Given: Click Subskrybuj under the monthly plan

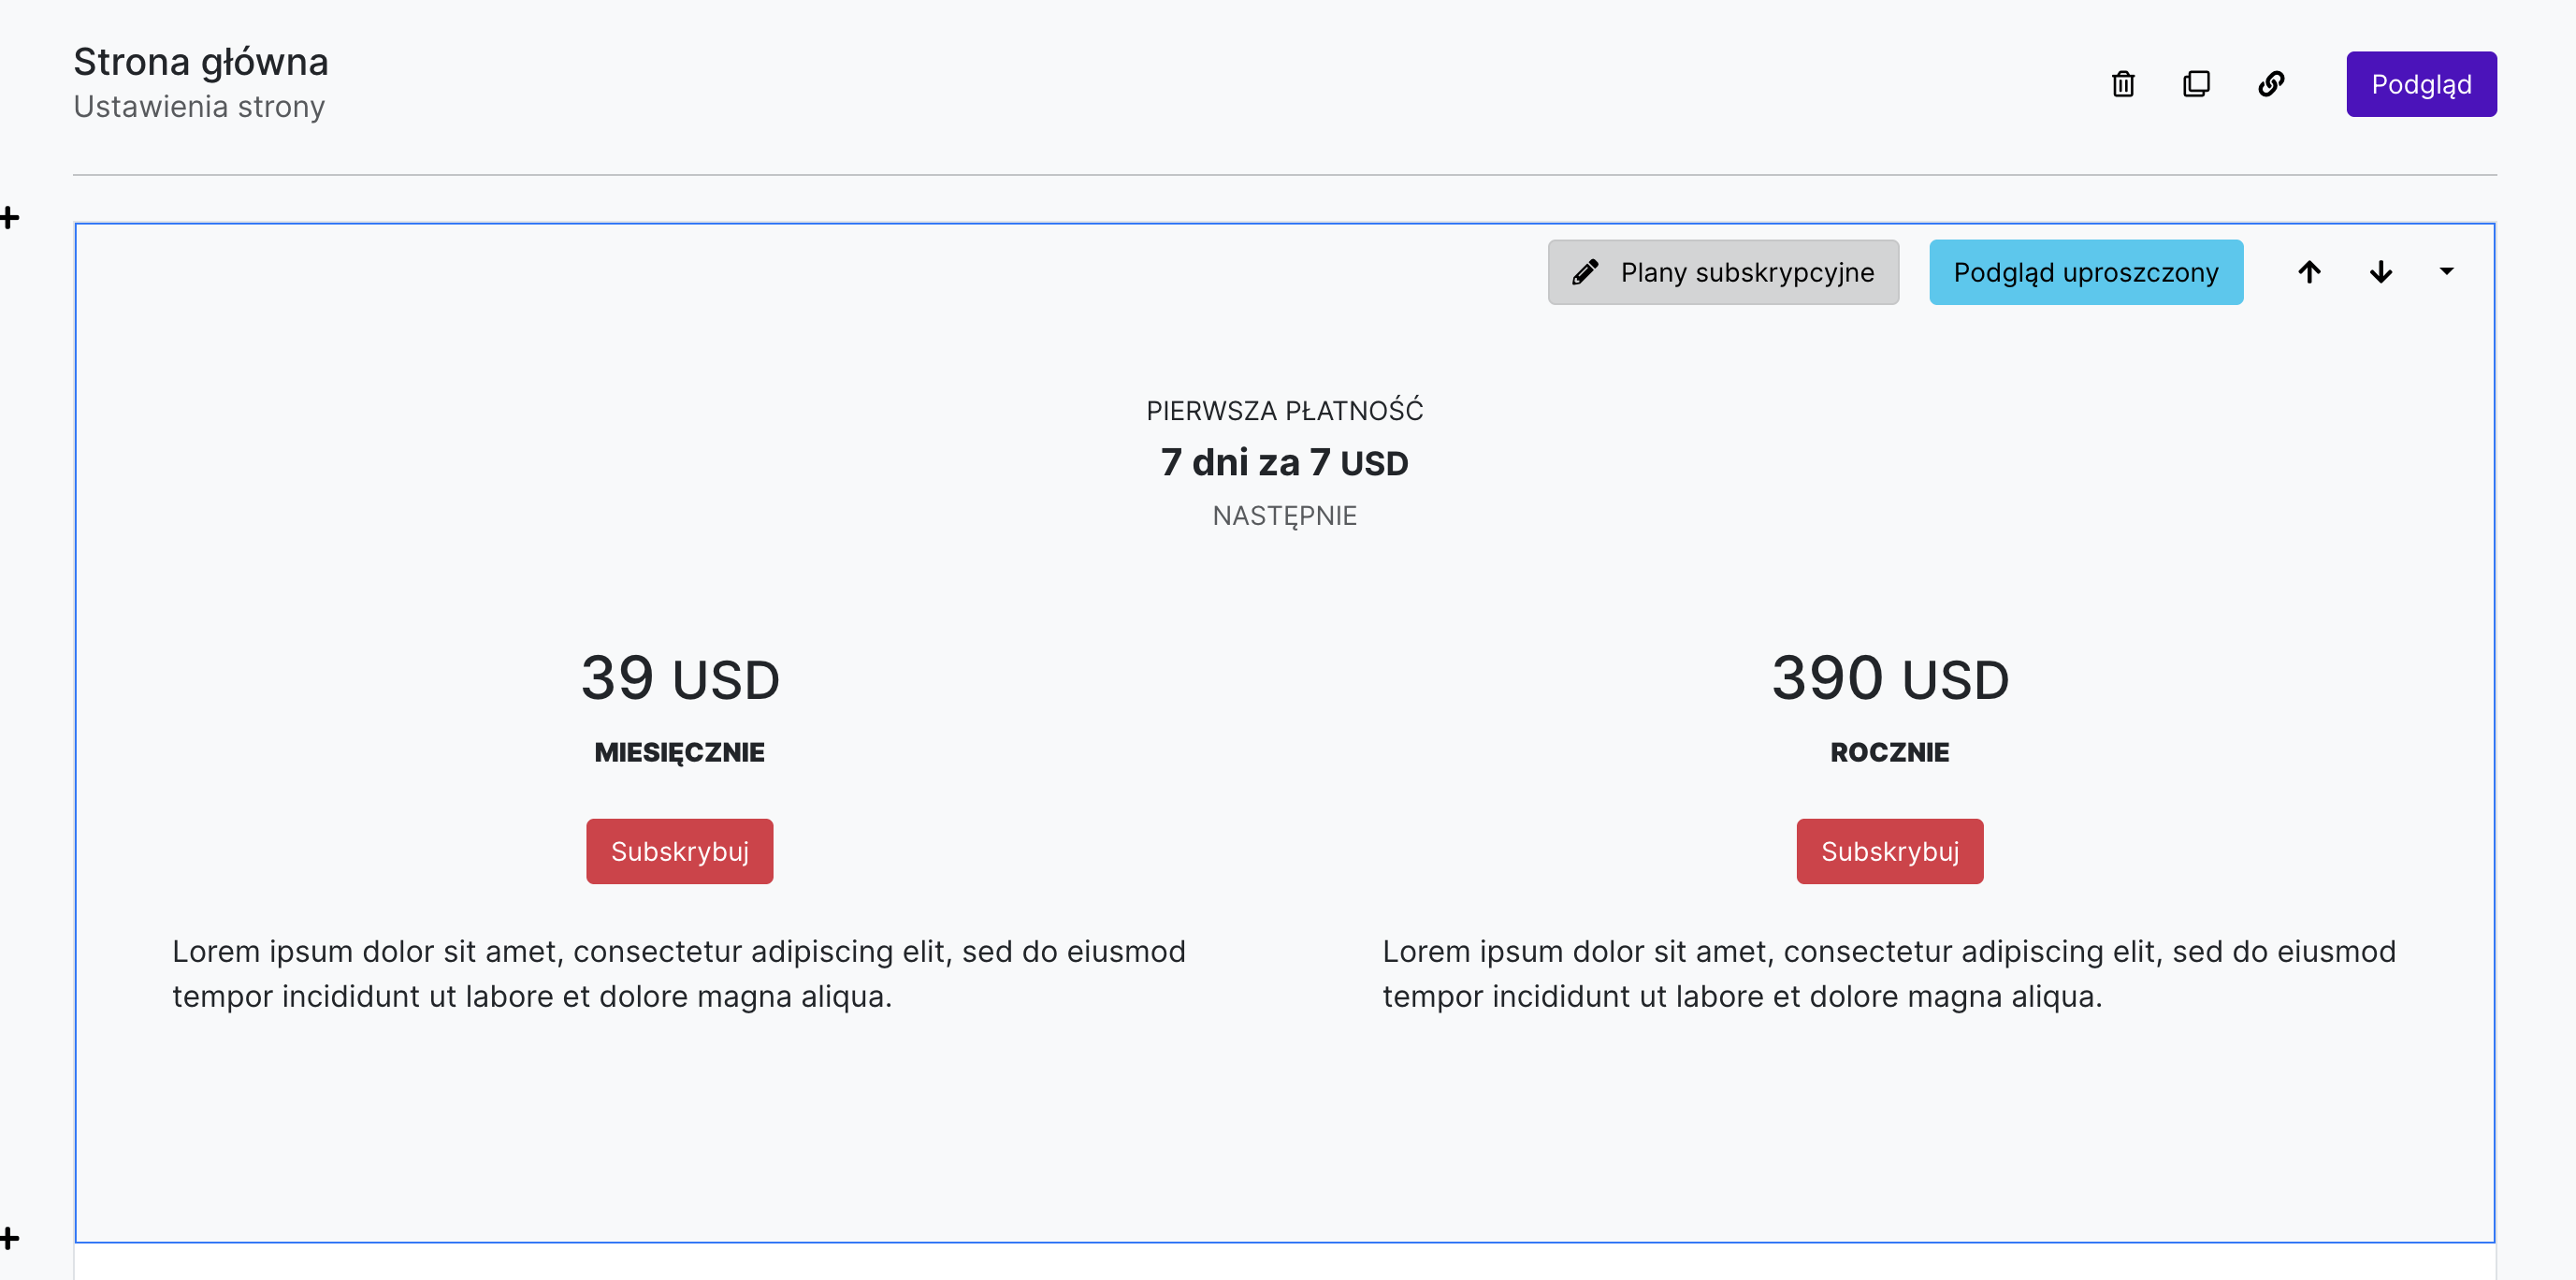Looking at the screenshot, I should coord(679,851).
